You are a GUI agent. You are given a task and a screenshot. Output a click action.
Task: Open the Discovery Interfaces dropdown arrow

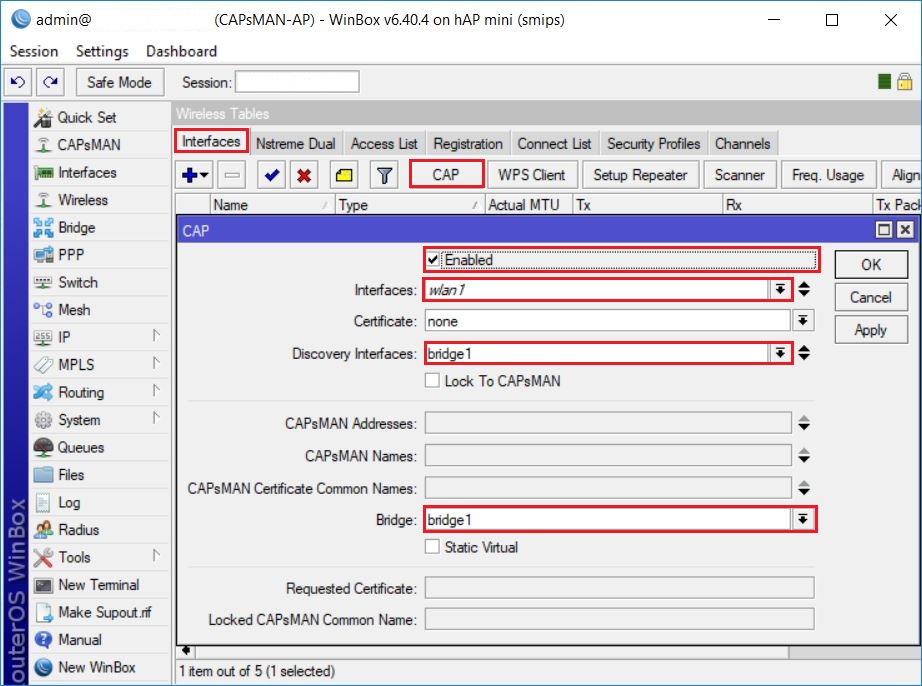pyautogui.click(x=780, y=353)
